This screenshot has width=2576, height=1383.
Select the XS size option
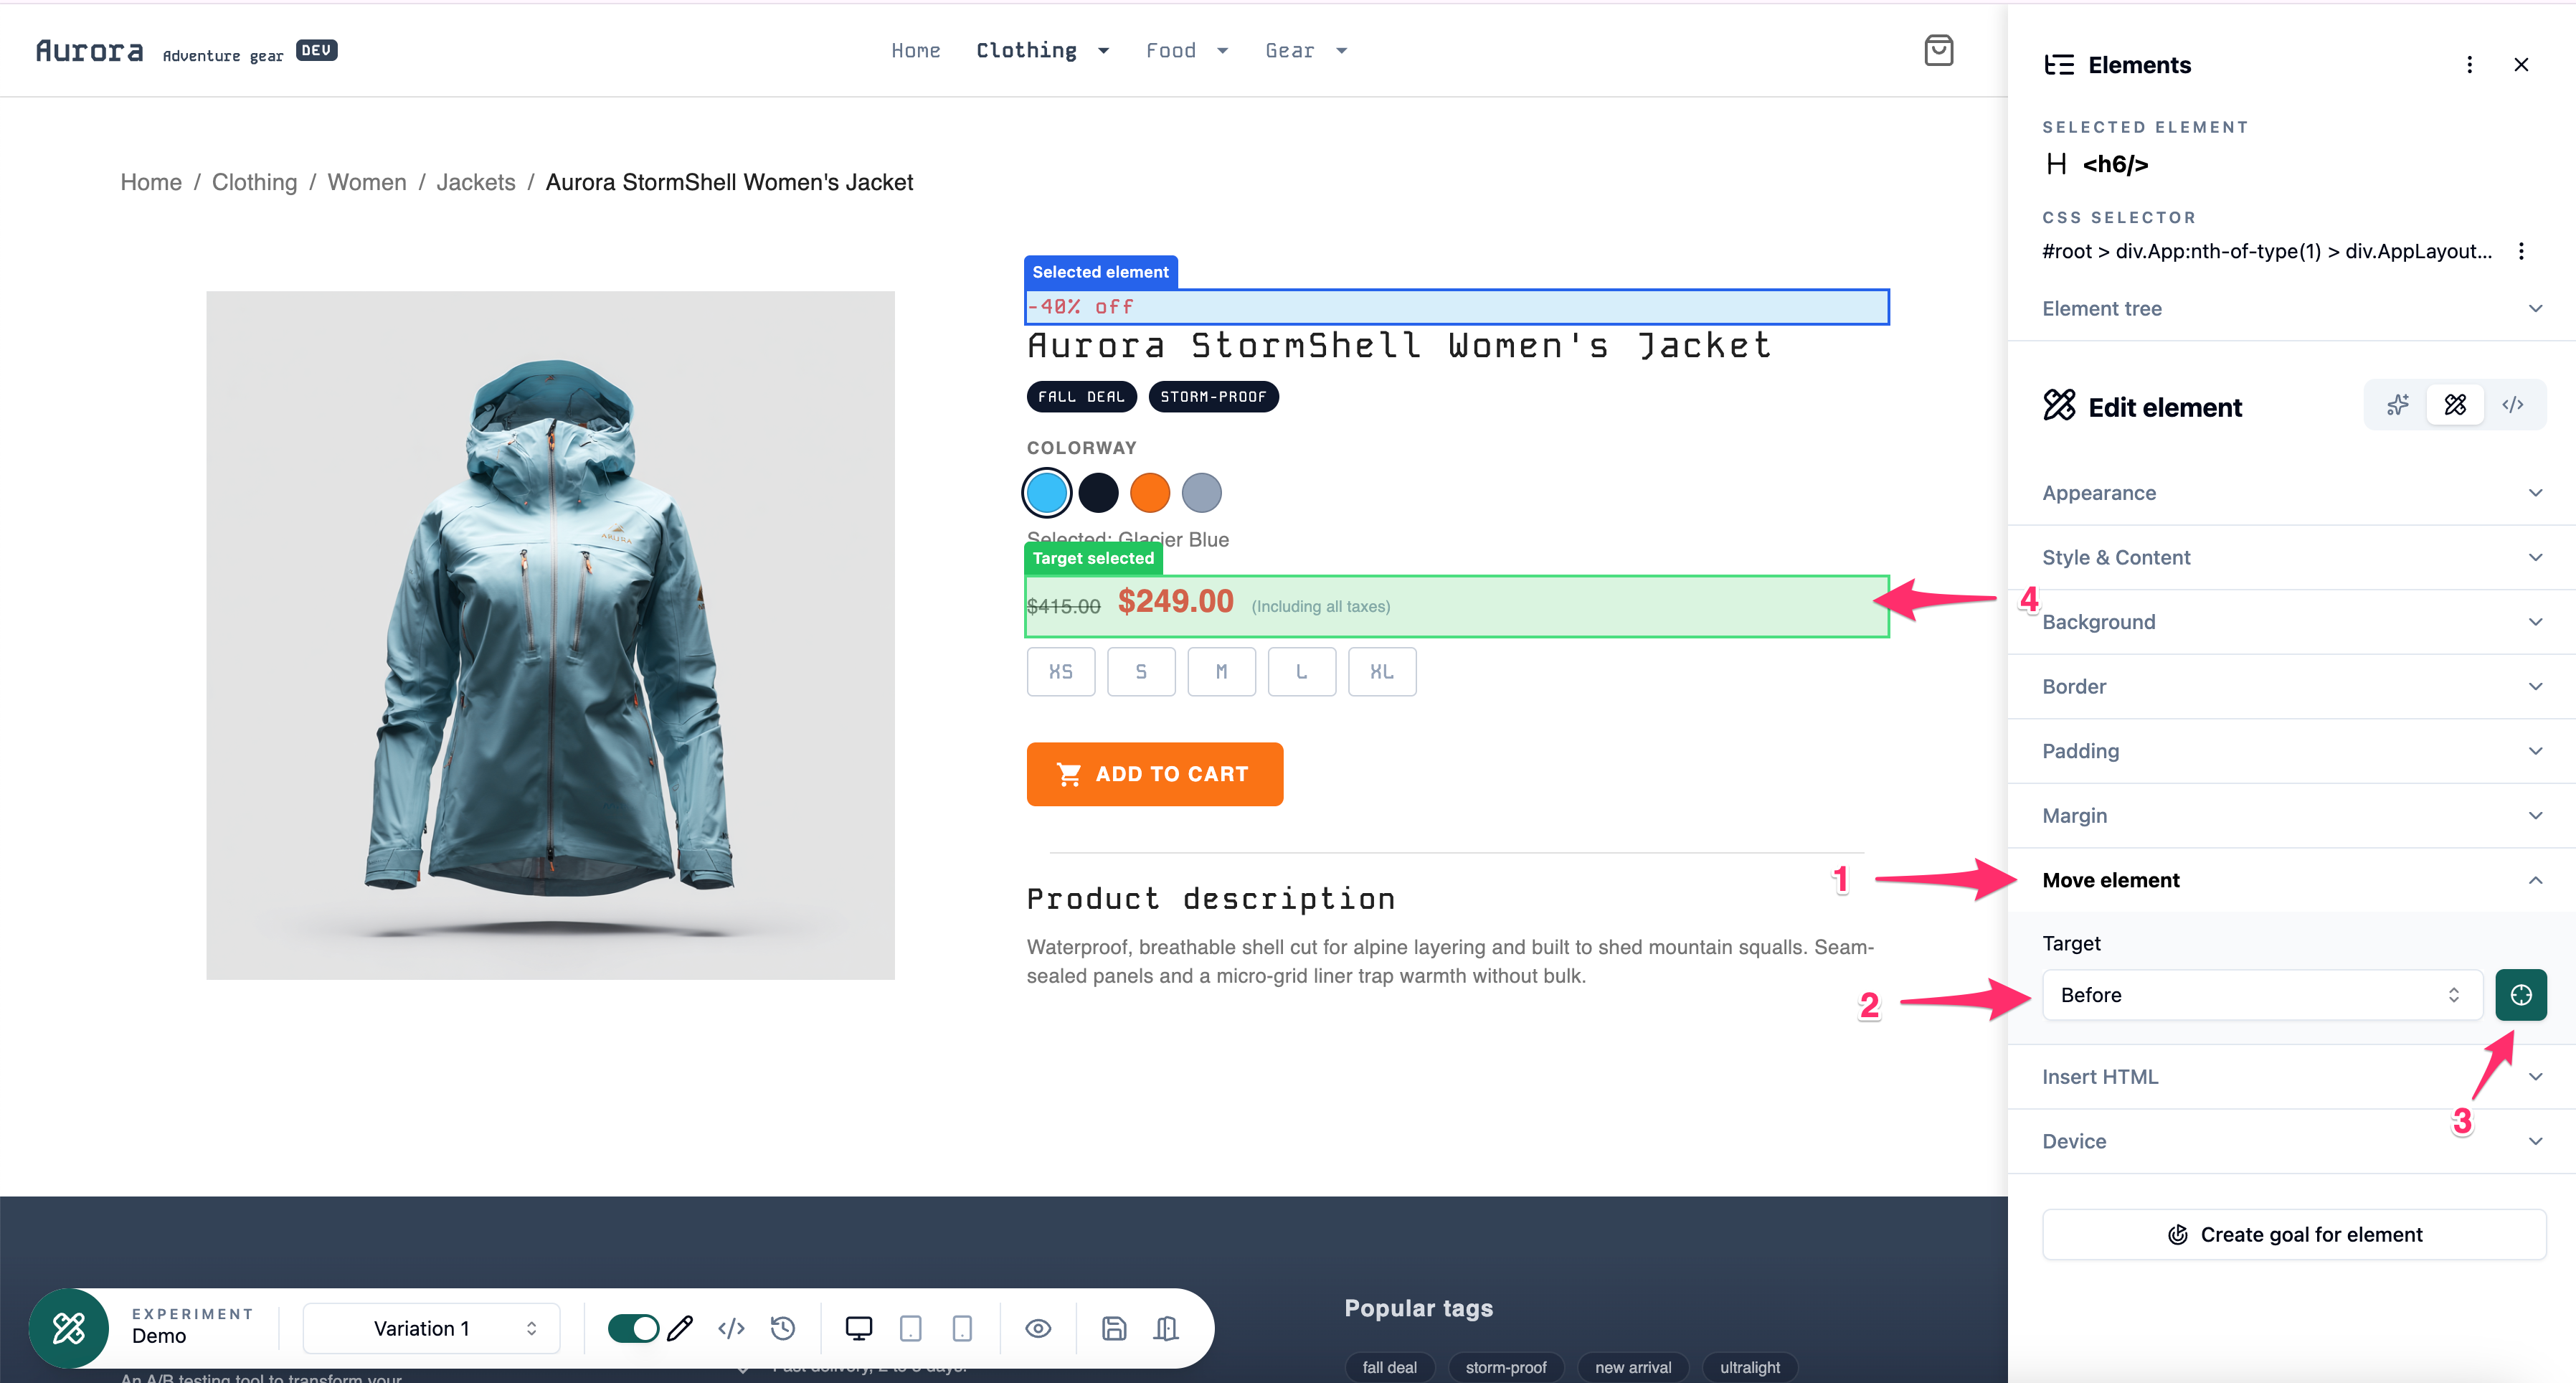(x=1060, y=672)
